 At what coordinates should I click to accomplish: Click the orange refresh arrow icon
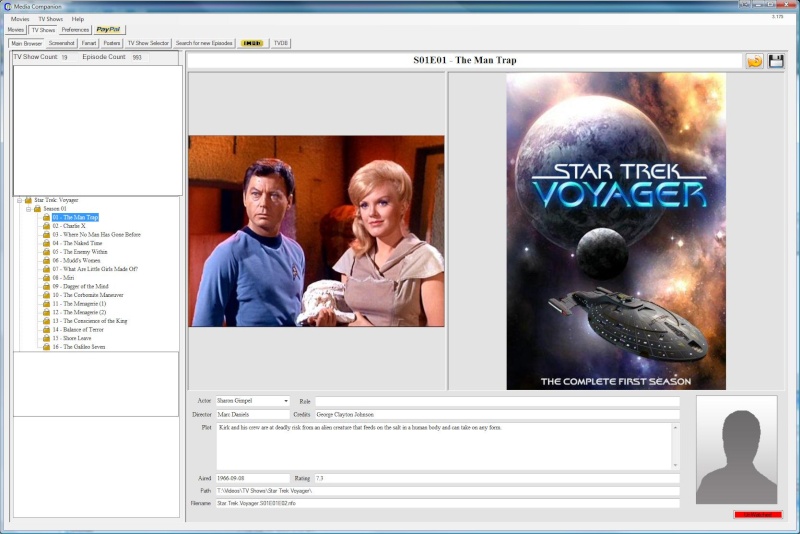(x=754, y=61)
